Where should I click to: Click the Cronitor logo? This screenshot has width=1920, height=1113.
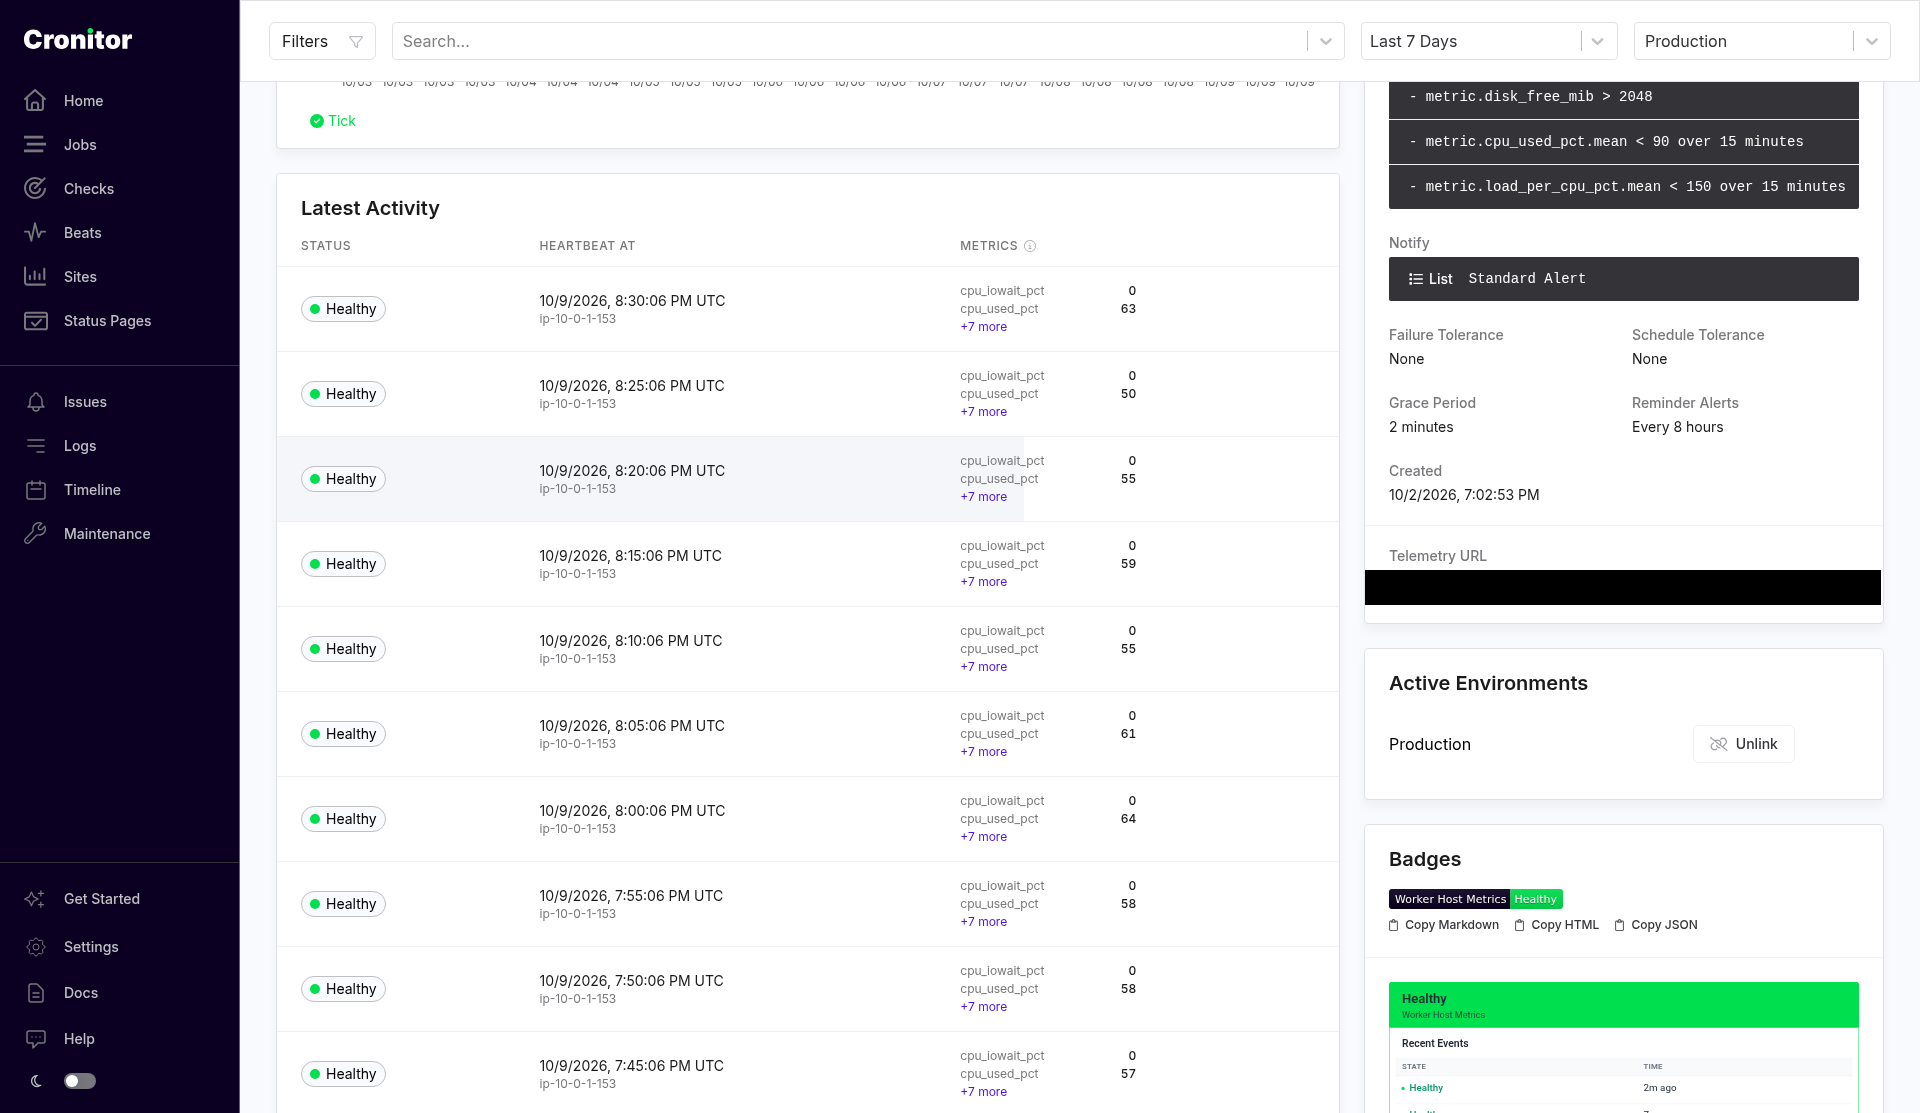78,39
